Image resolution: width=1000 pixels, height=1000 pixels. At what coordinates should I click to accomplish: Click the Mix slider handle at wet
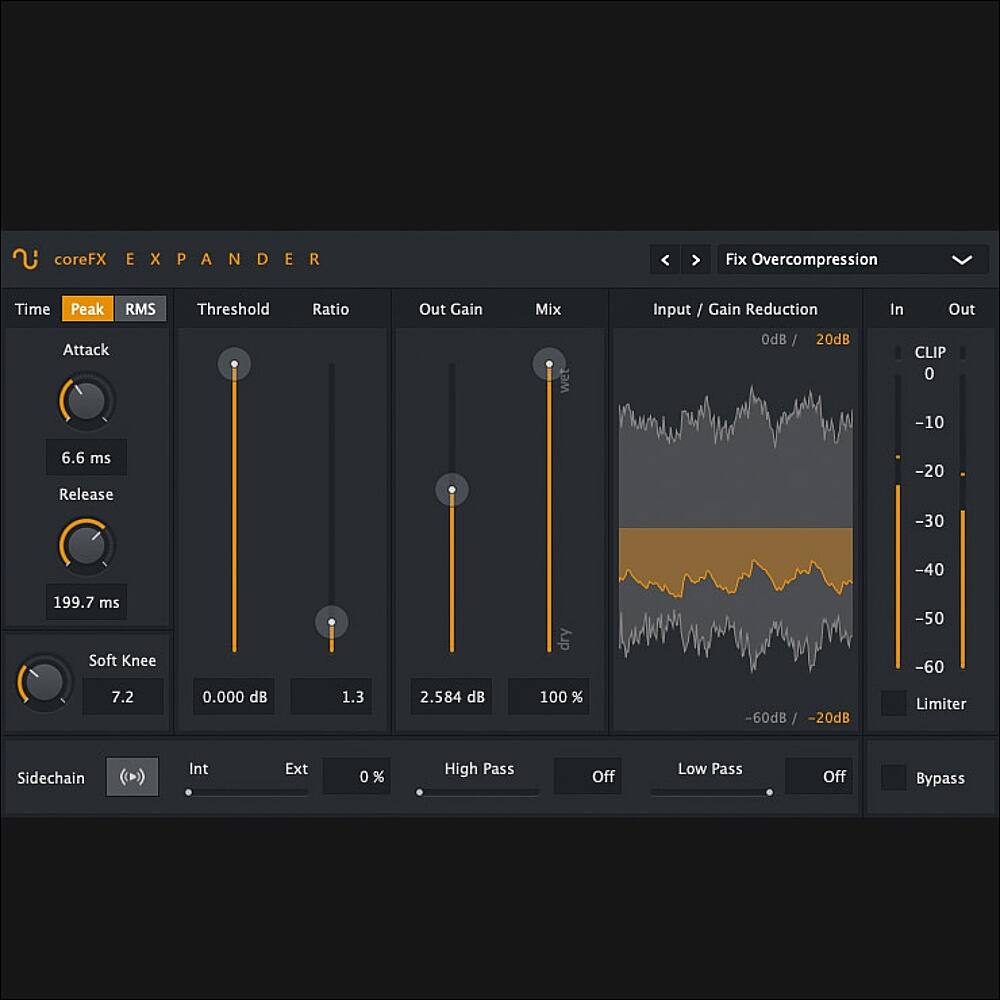(x=549, y=364)
